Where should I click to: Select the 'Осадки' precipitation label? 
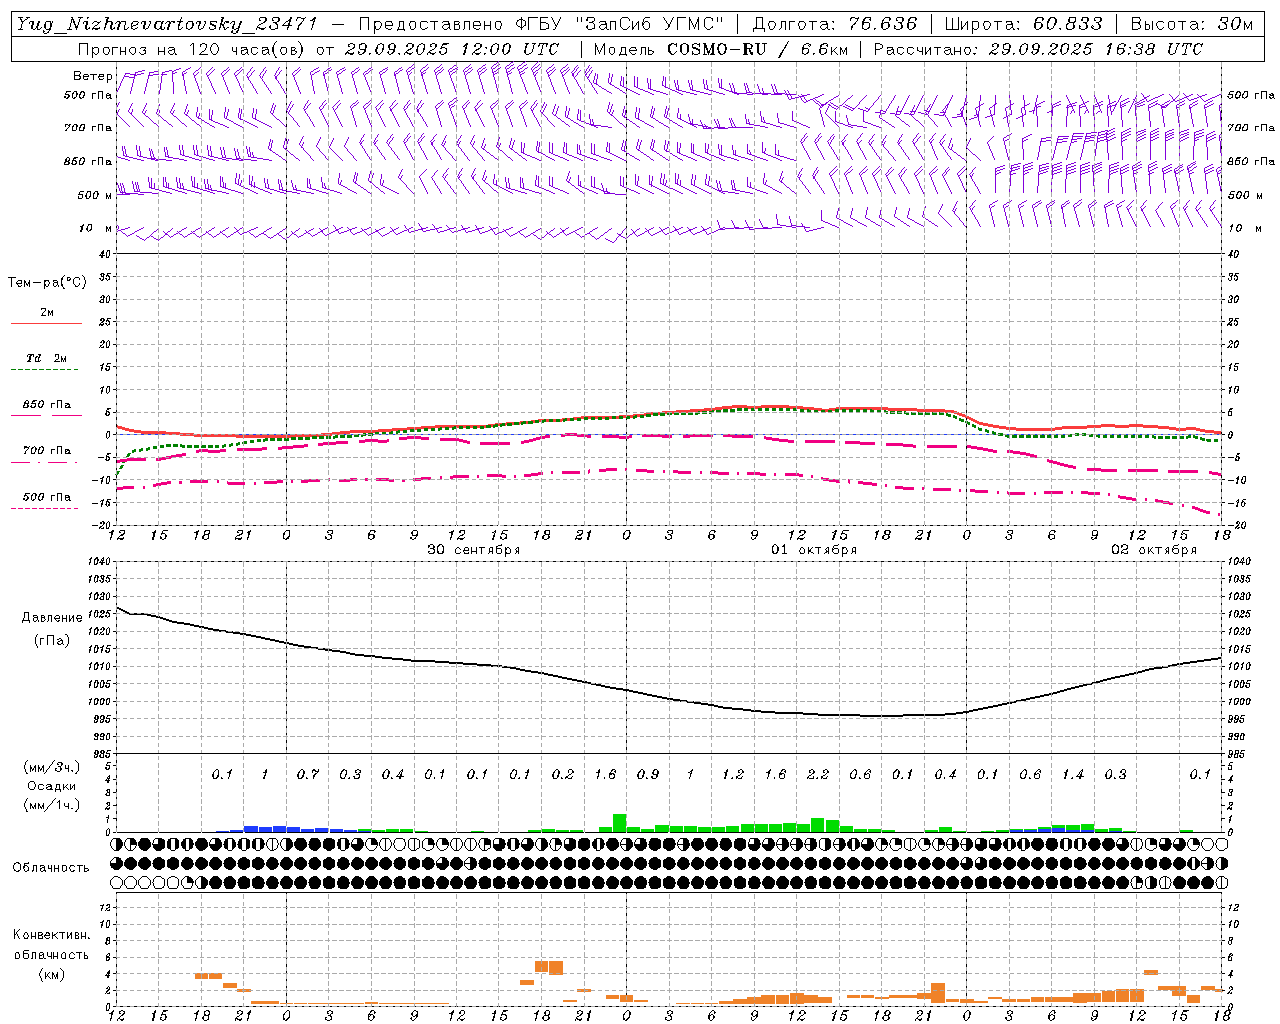click(x=52, y=786)
